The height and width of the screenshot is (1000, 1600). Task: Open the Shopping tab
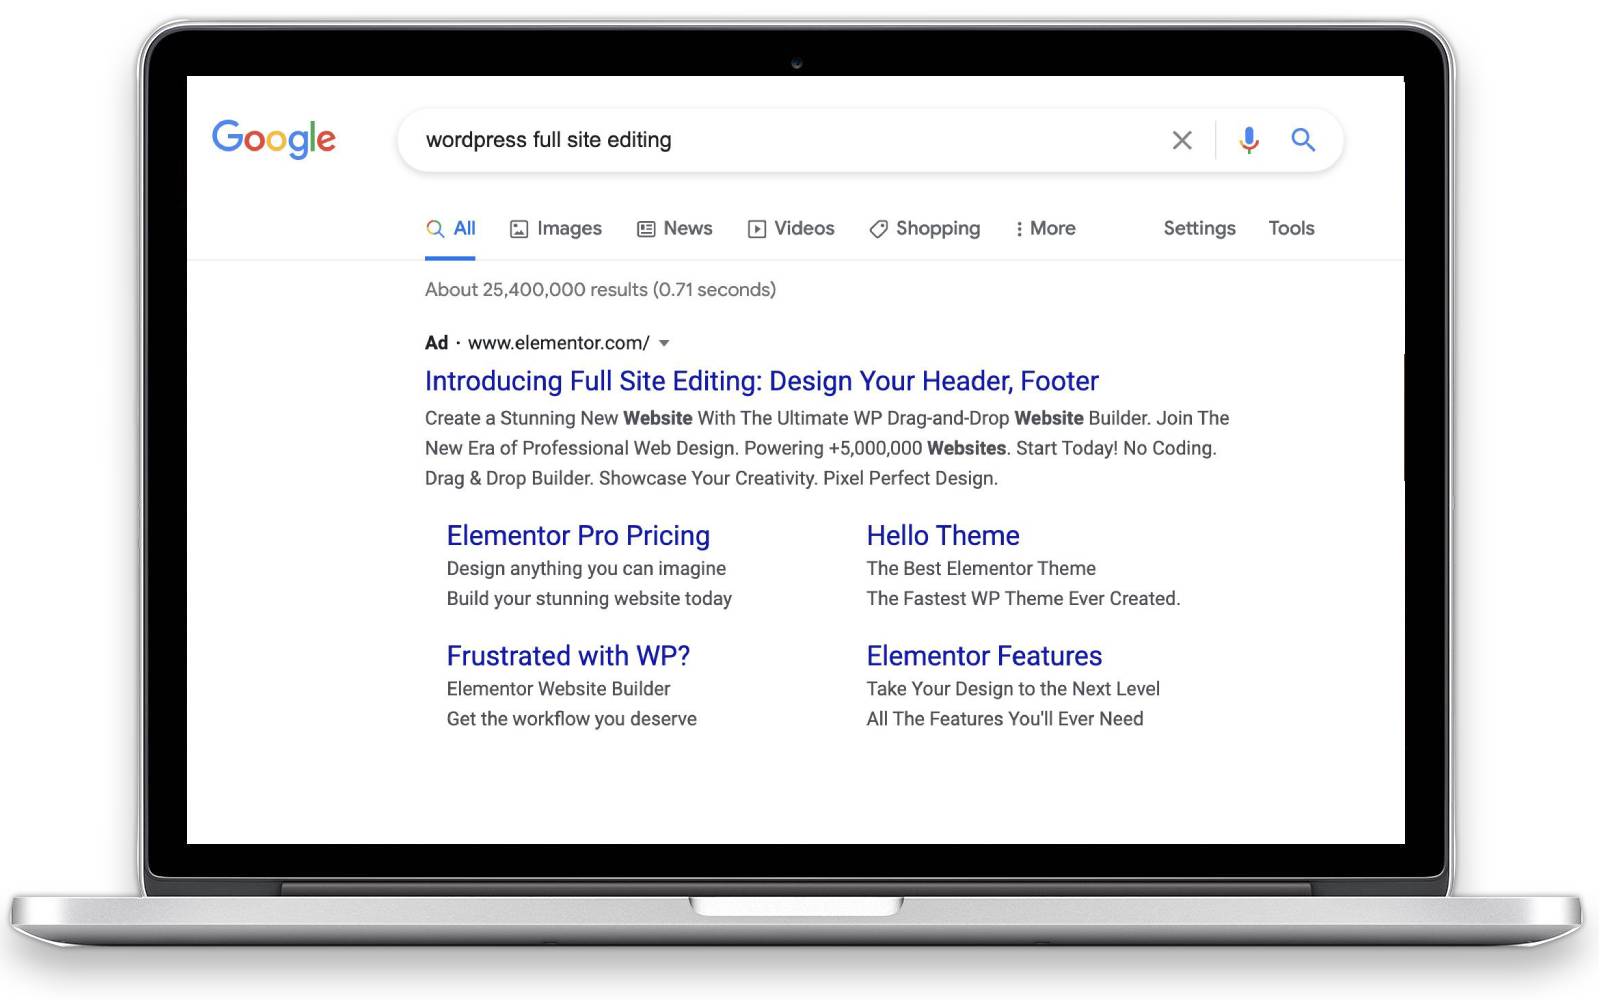(925, 229)
